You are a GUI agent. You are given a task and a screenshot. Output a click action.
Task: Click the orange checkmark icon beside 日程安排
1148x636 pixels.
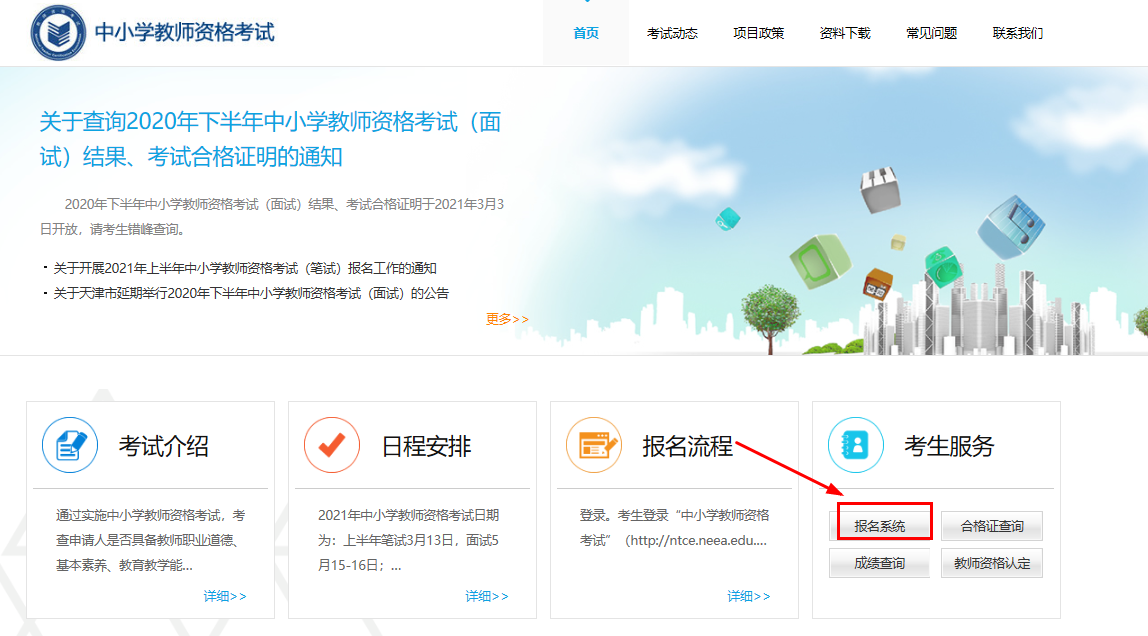pos(330,446)
